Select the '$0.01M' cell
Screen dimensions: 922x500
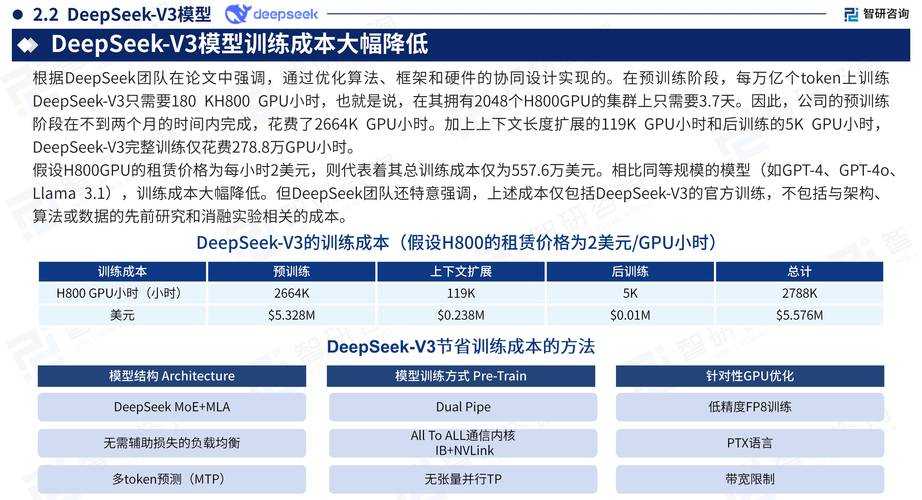(630, 315)
